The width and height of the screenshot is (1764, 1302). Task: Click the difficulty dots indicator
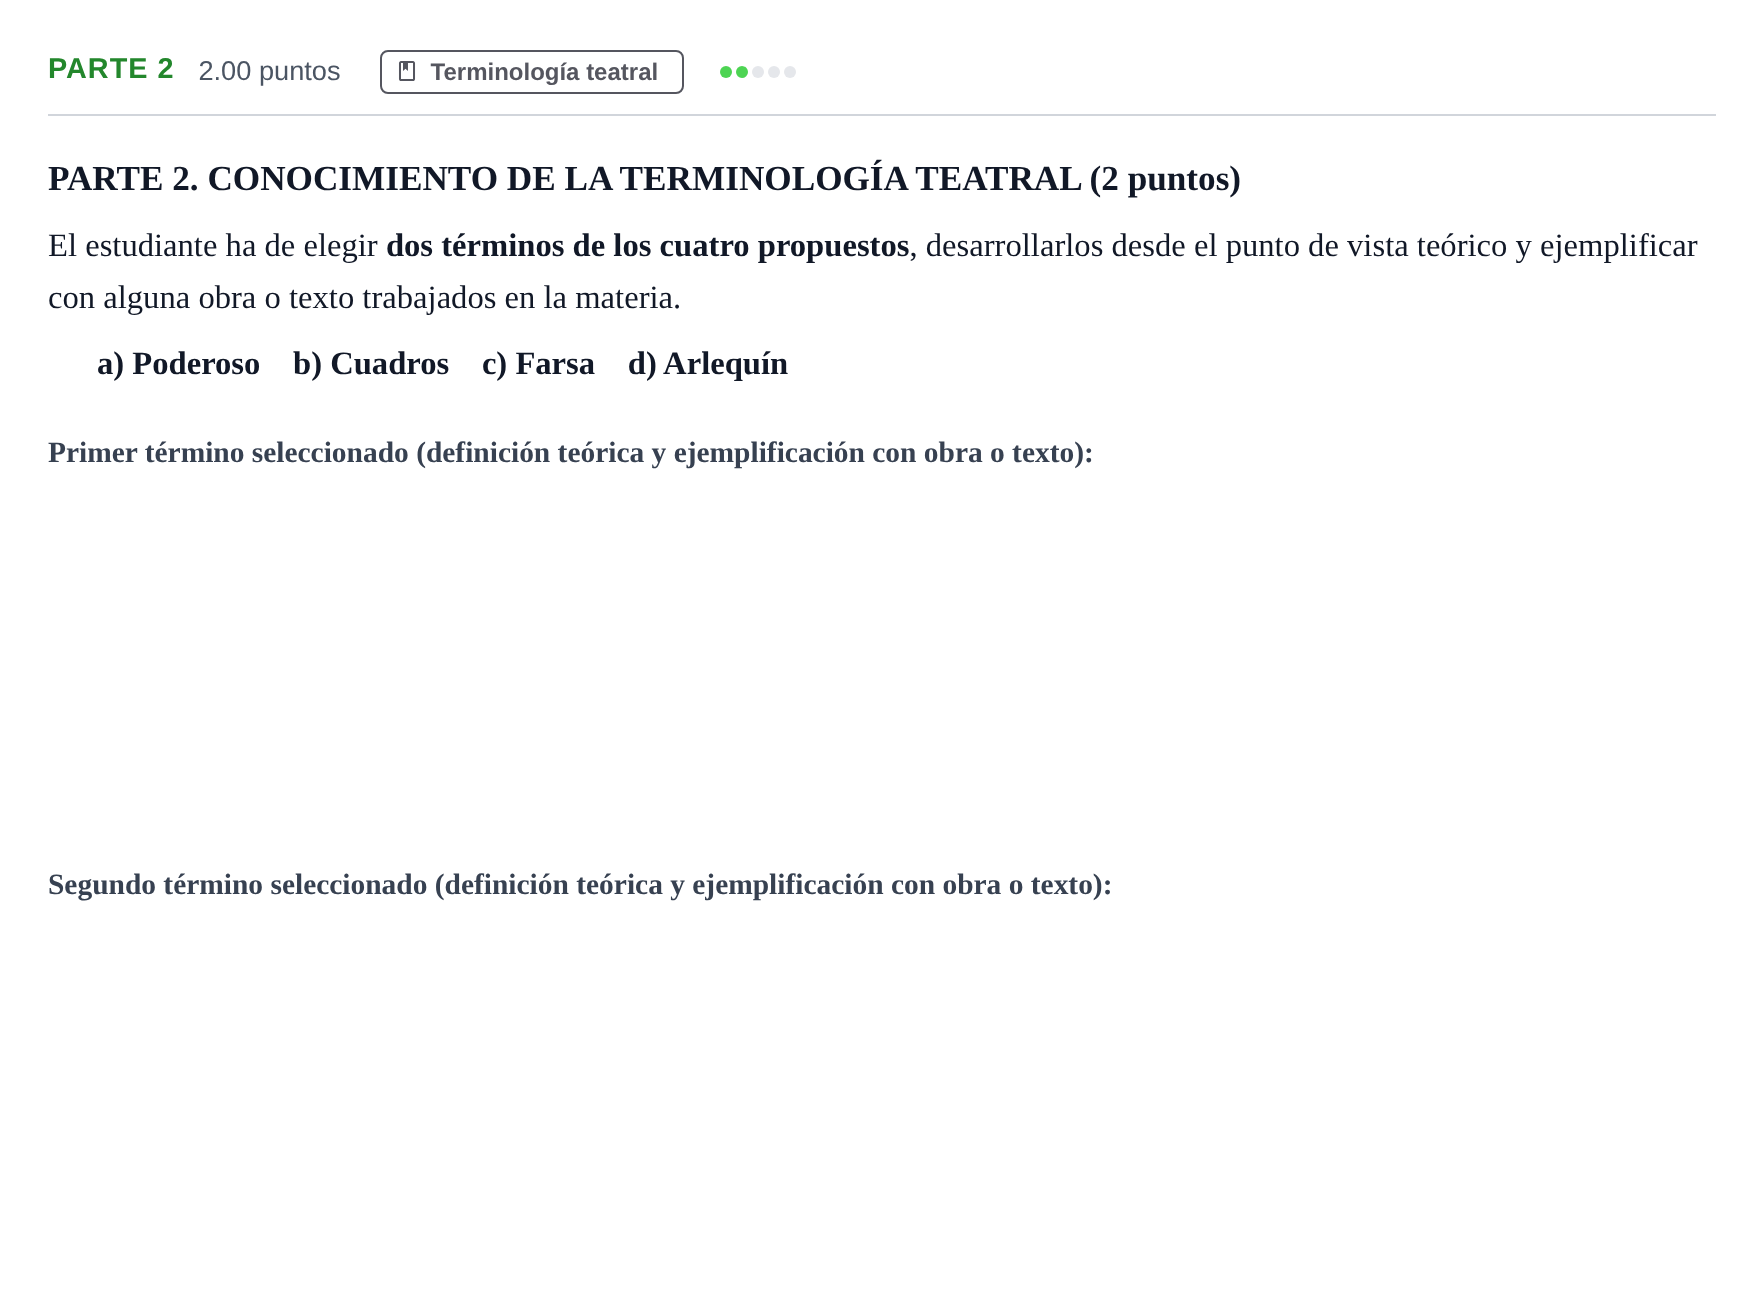[758, 72]
